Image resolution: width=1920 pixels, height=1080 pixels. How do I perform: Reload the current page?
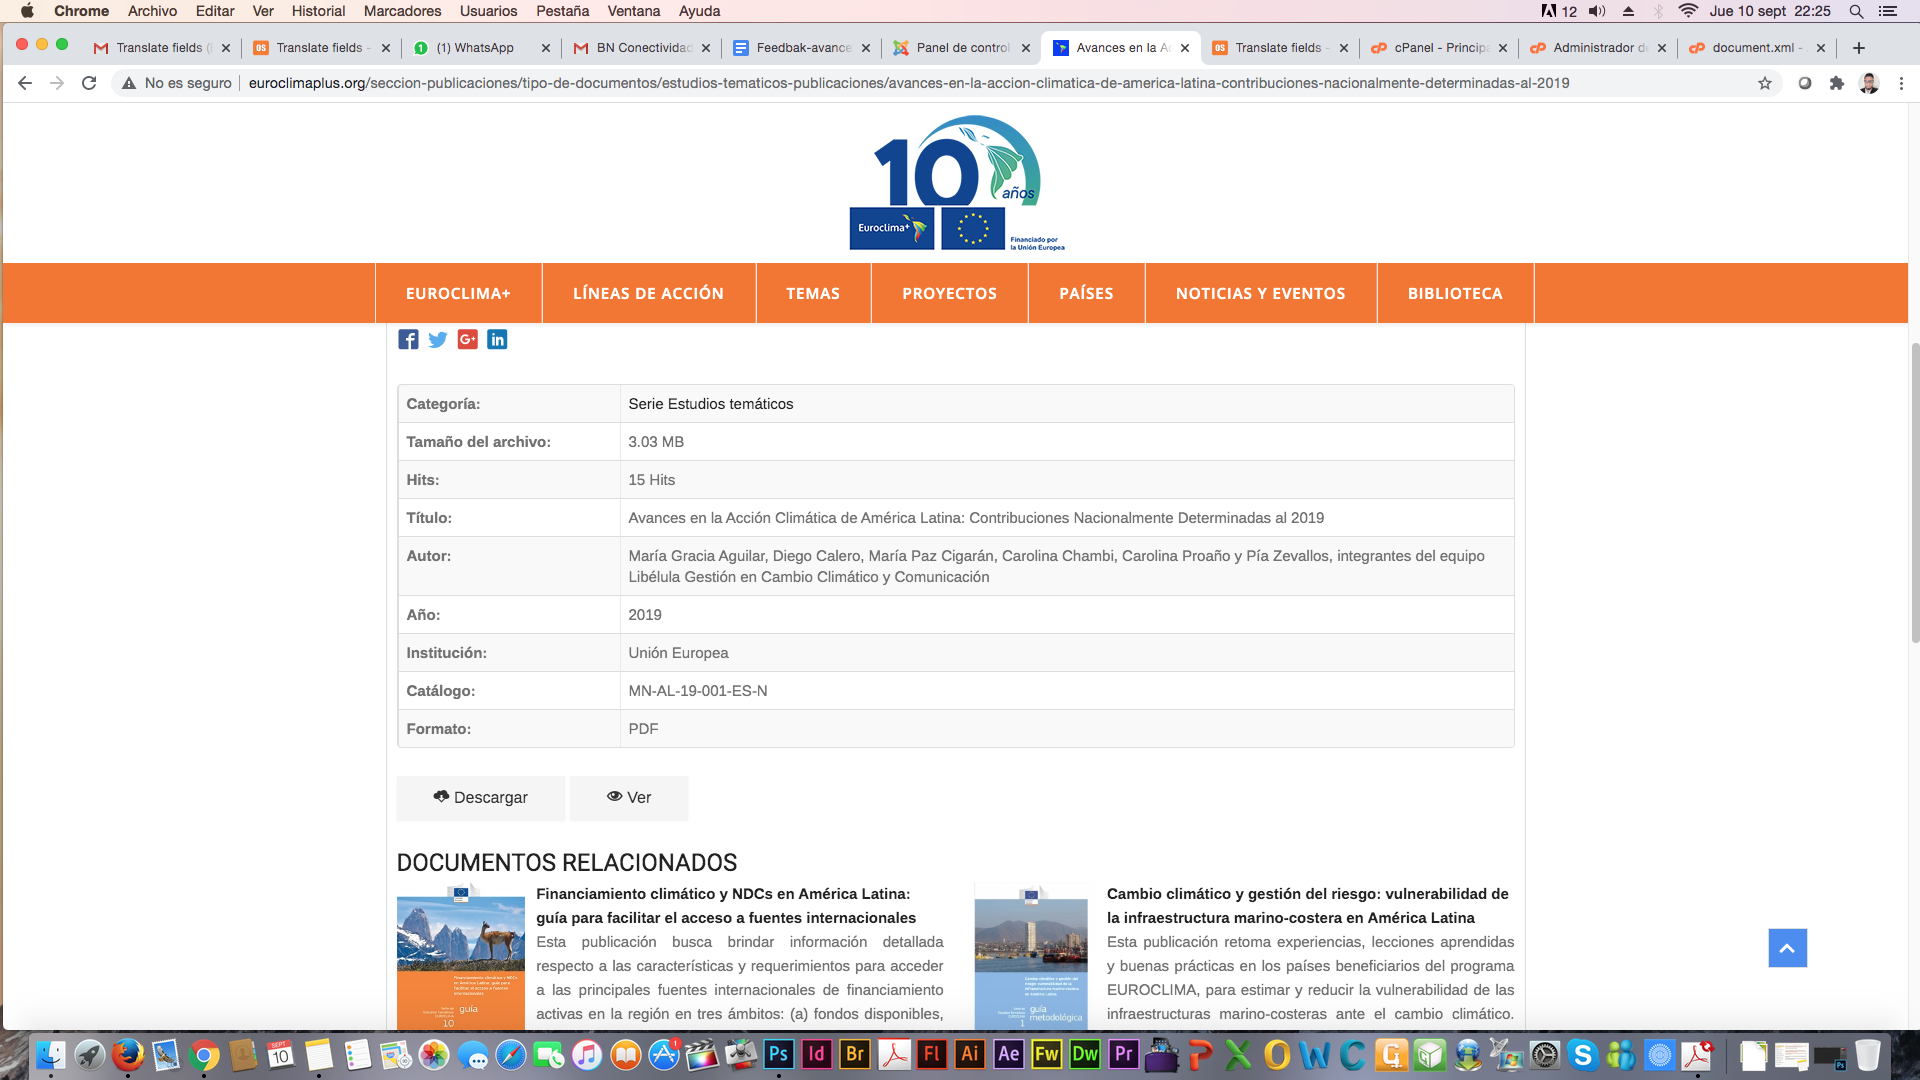(x=89, y=83)
